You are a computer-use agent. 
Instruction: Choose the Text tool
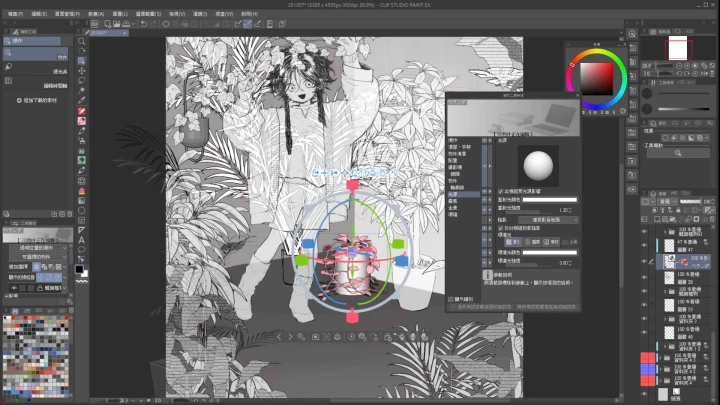(81, 239)
